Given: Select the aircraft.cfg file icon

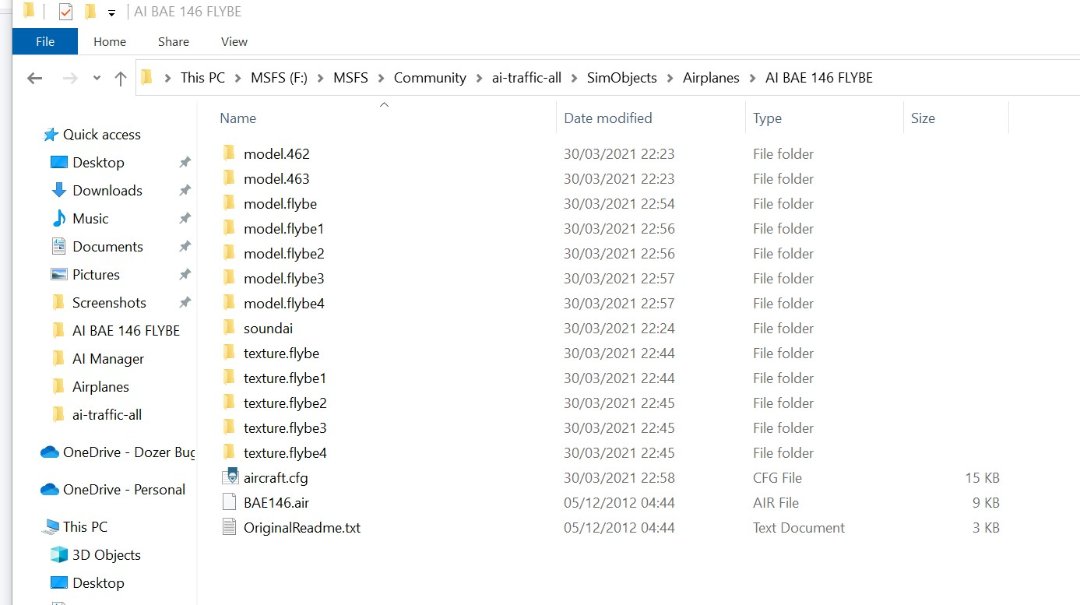Looking at the screenshot, I should coord(230,477).
